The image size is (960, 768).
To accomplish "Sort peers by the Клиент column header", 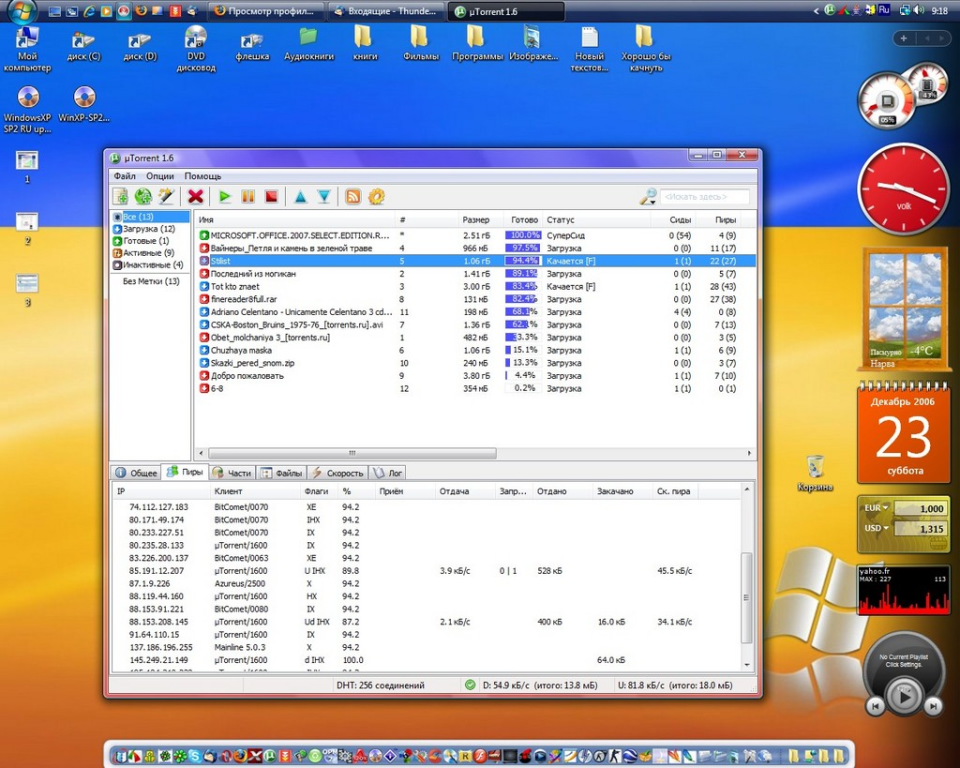I will point(255,491).
